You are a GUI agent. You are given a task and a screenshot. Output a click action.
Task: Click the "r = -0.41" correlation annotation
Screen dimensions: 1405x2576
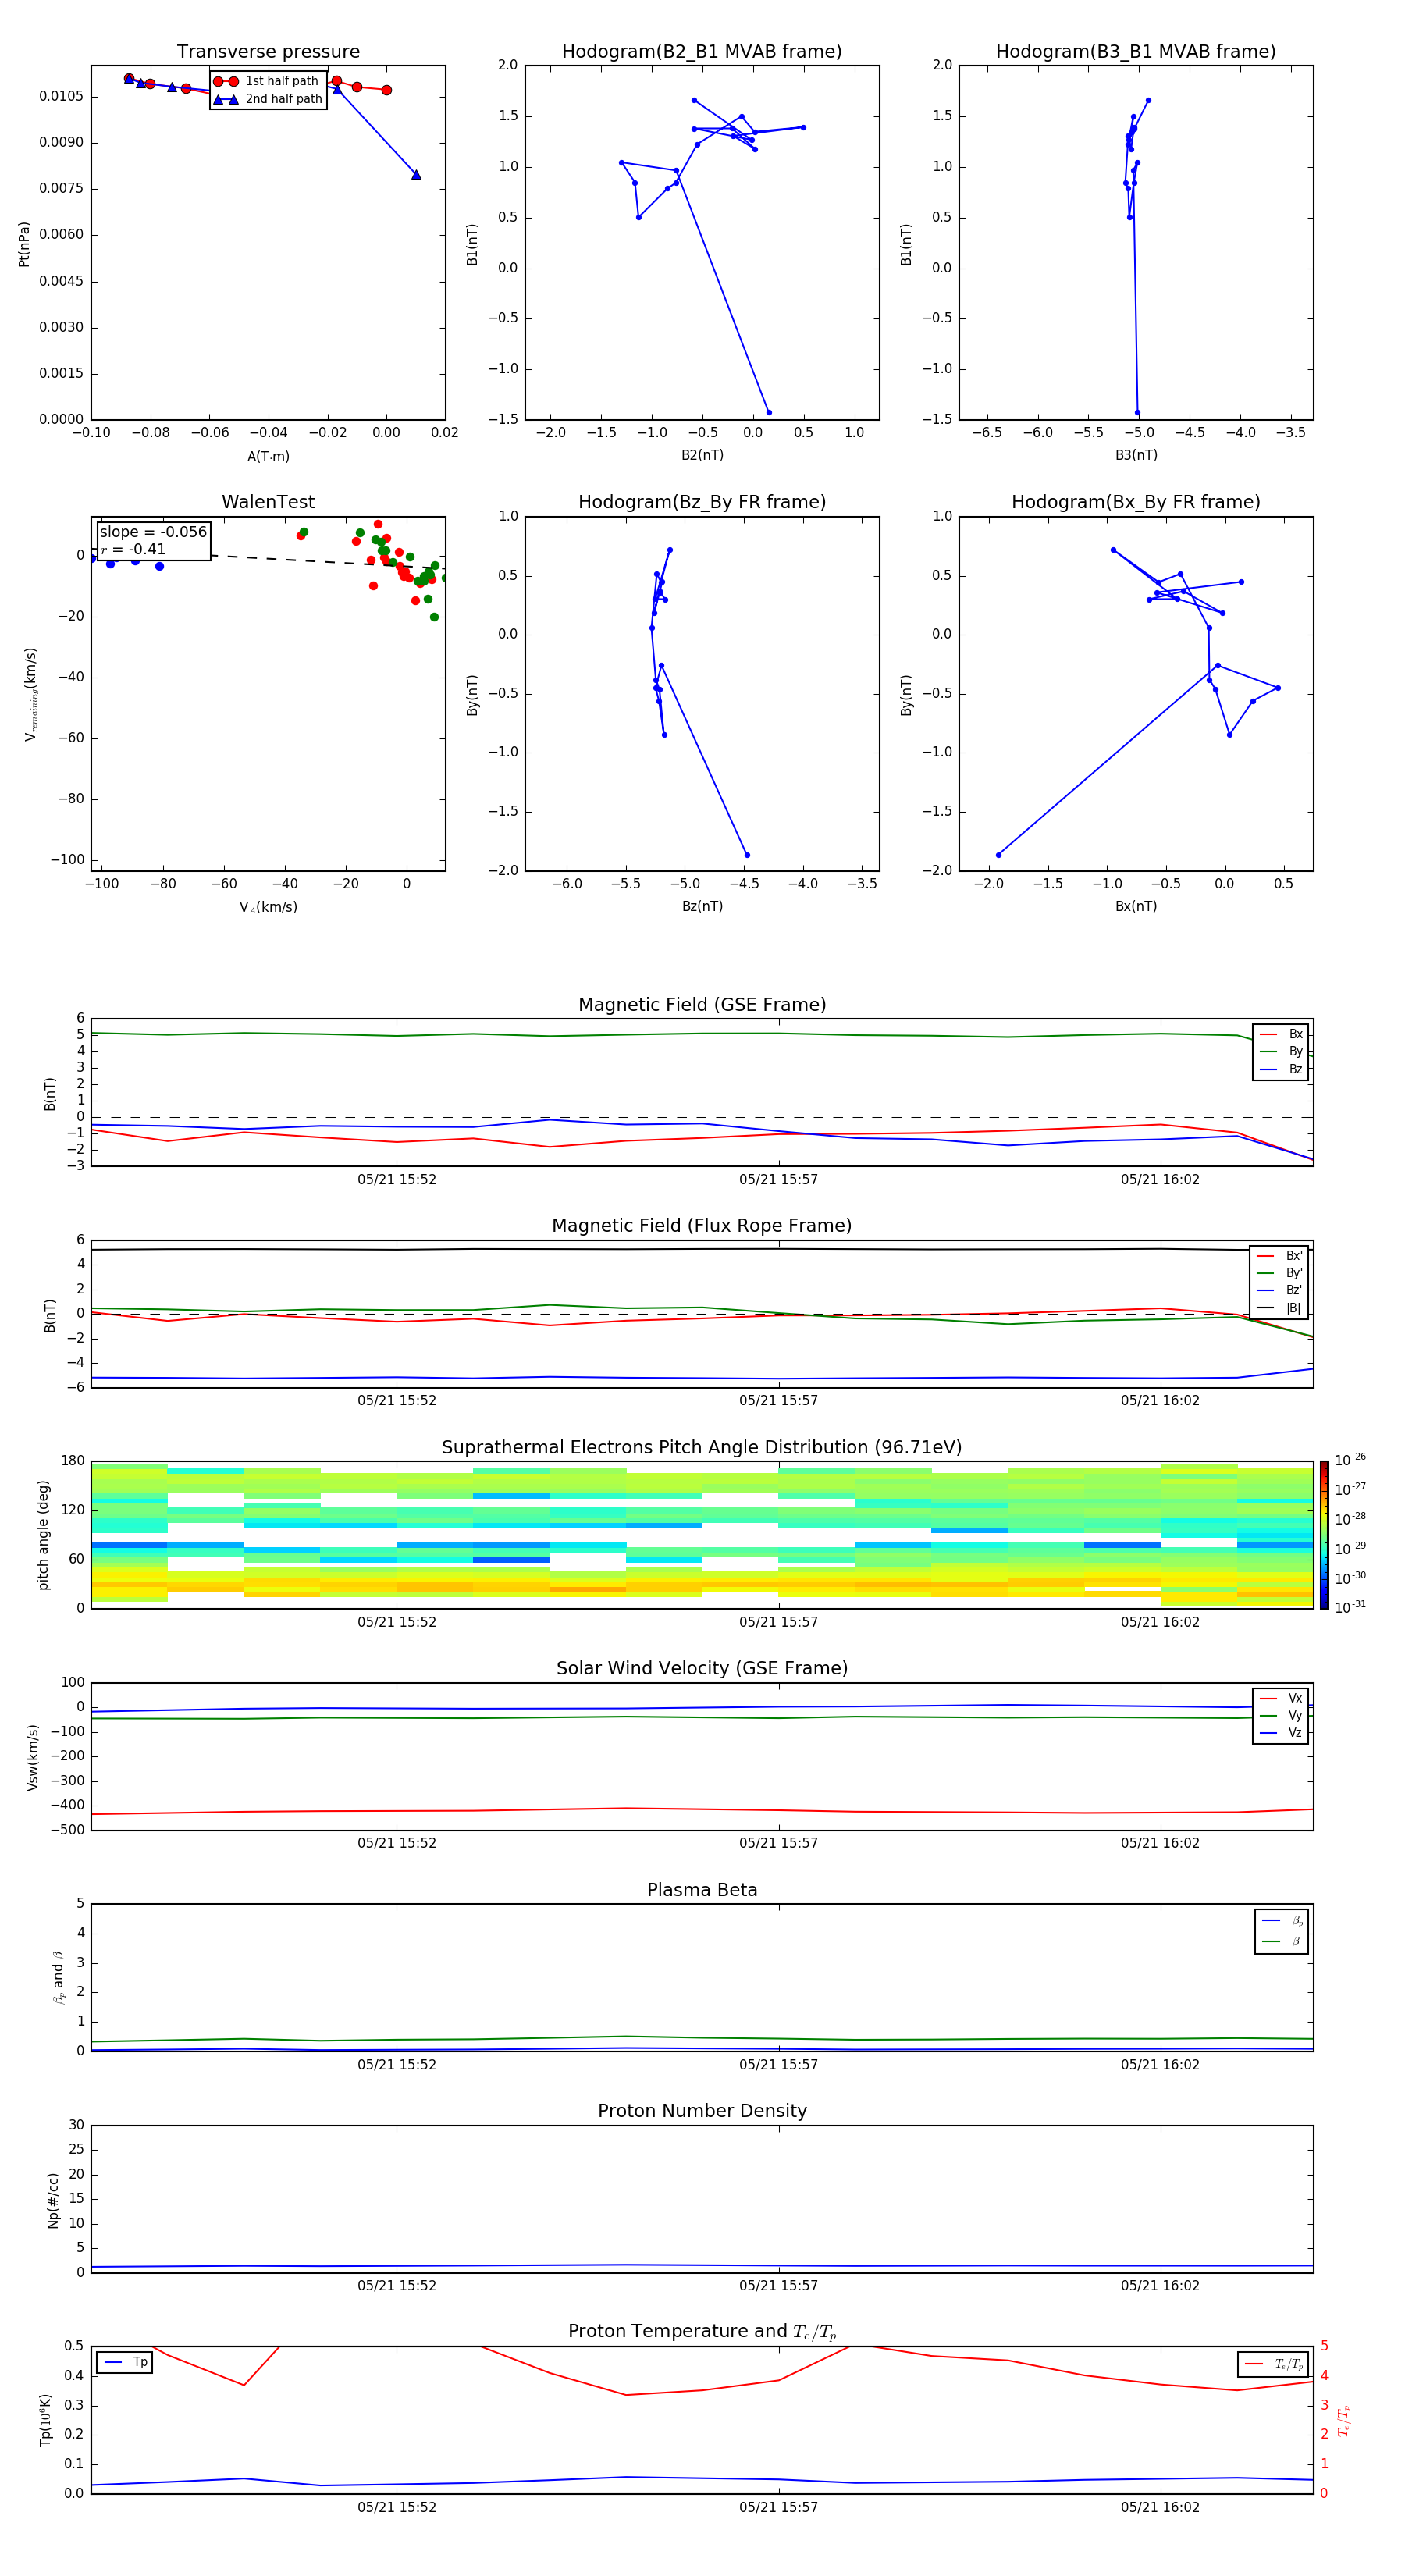[x=133, y=549]
